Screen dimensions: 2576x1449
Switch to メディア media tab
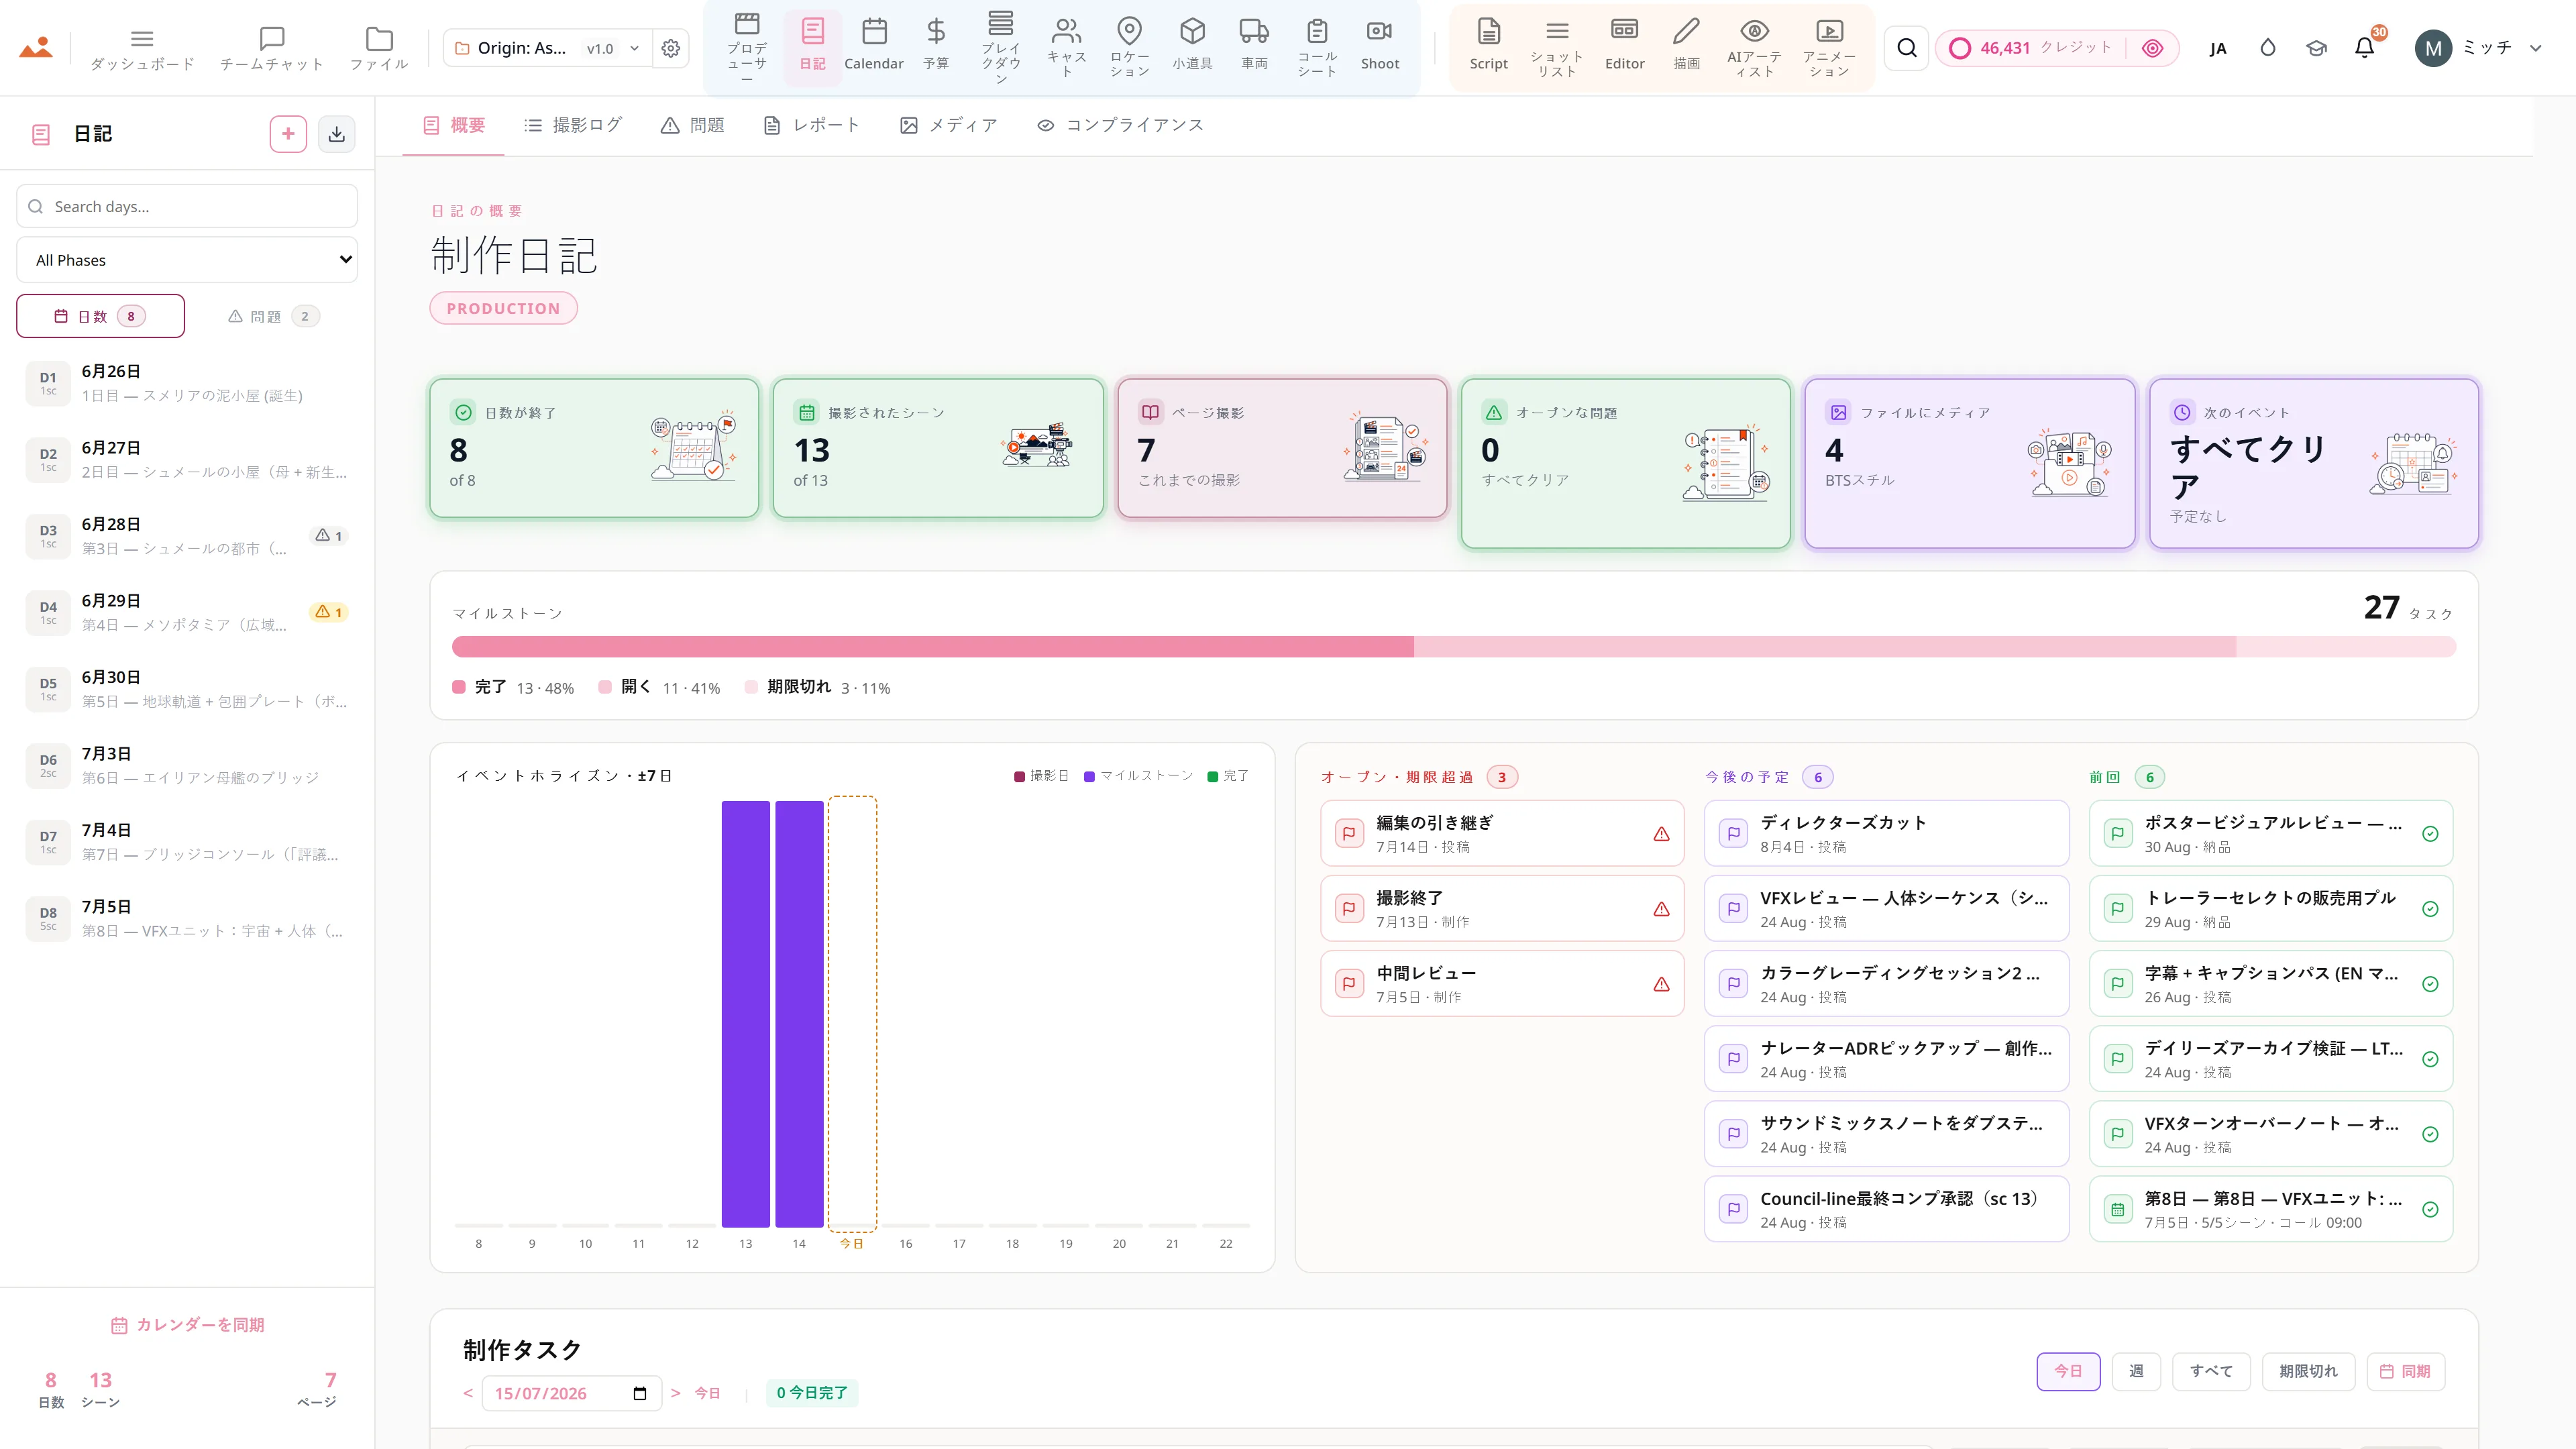coord(948,125)
